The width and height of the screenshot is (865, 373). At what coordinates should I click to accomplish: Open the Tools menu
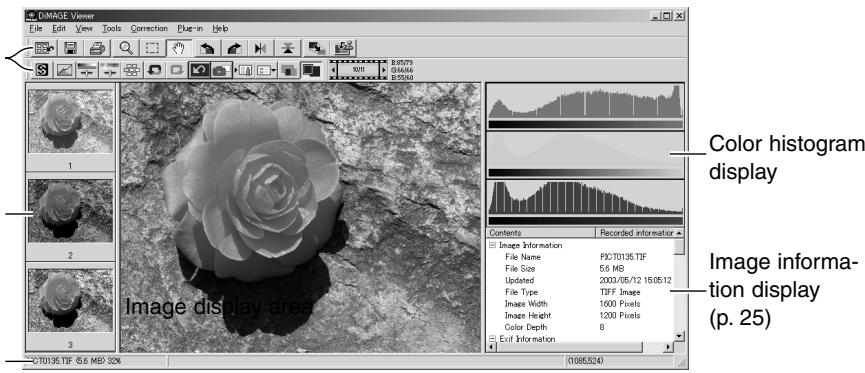[112, 28]
